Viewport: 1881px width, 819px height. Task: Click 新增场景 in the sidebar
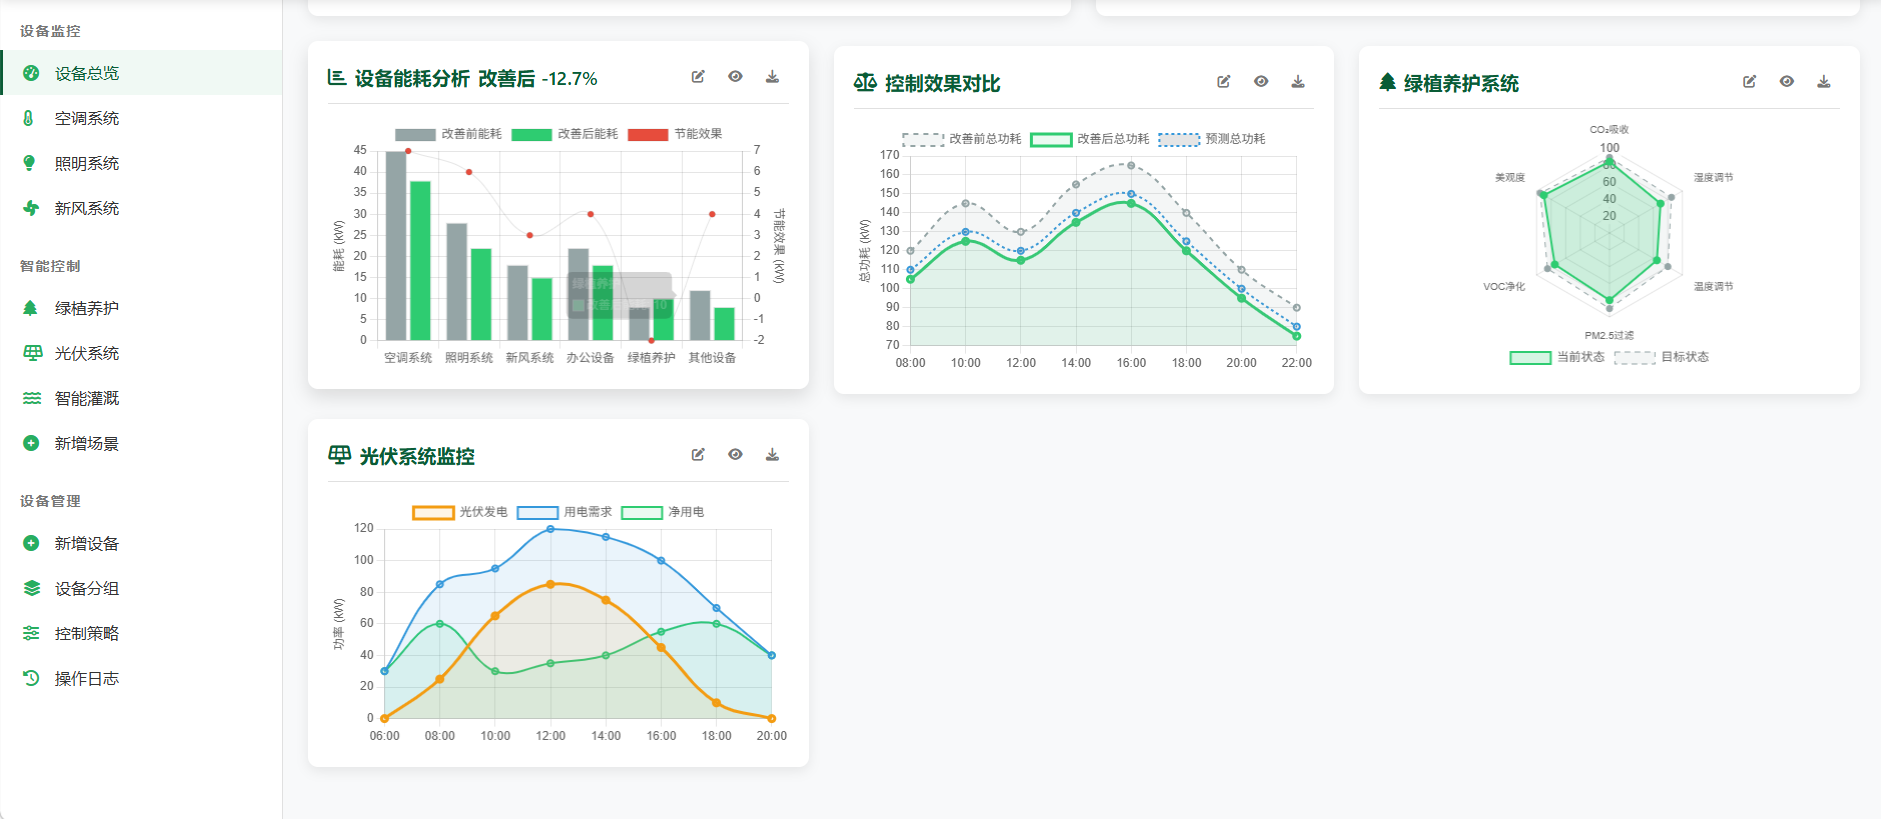pos(87,443)
